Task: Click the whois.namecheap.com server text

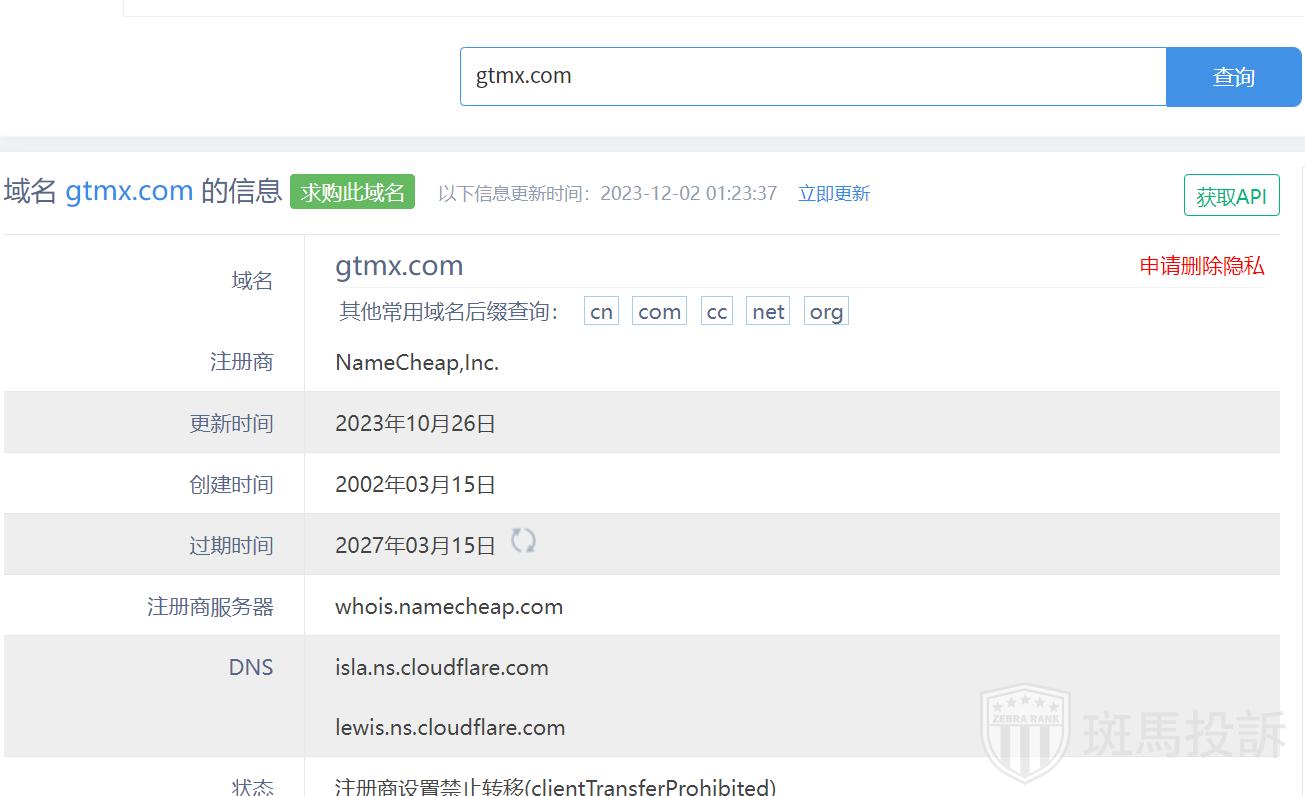Action: [x=449, y=607]
